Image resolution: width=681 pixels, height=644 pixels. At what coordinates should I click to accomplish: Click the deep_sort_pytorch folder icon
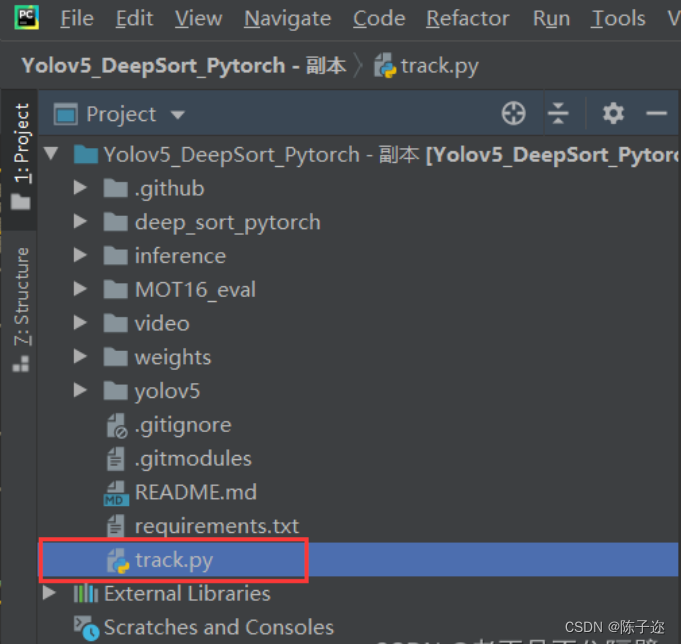pos(116,222)
